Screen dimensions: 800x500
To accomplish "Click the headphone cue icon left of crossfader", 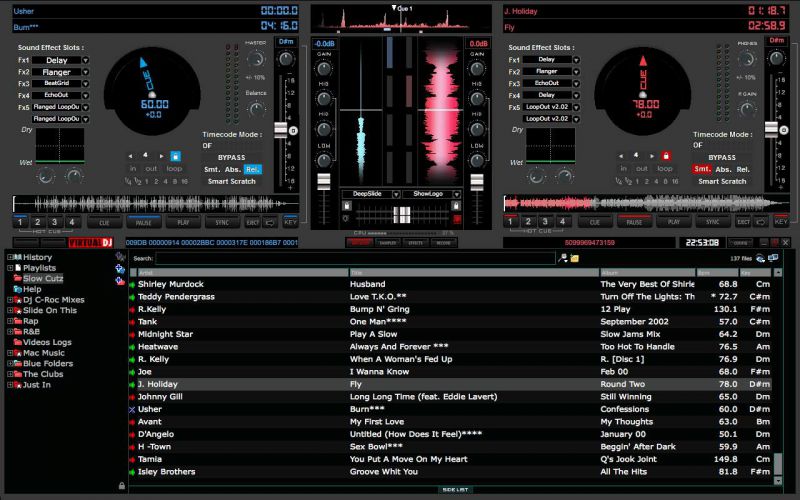I will [347, 219].
